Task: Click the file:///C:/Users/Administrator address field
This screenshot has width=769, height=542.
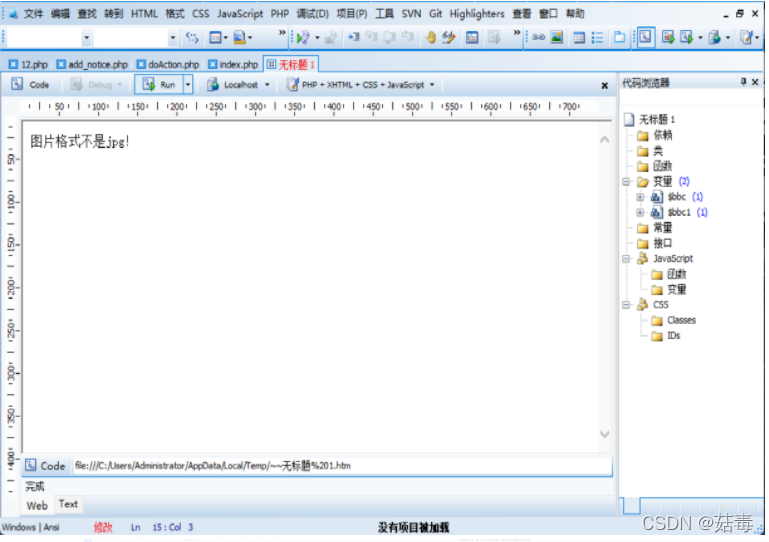Action: (x=342, y=465)
